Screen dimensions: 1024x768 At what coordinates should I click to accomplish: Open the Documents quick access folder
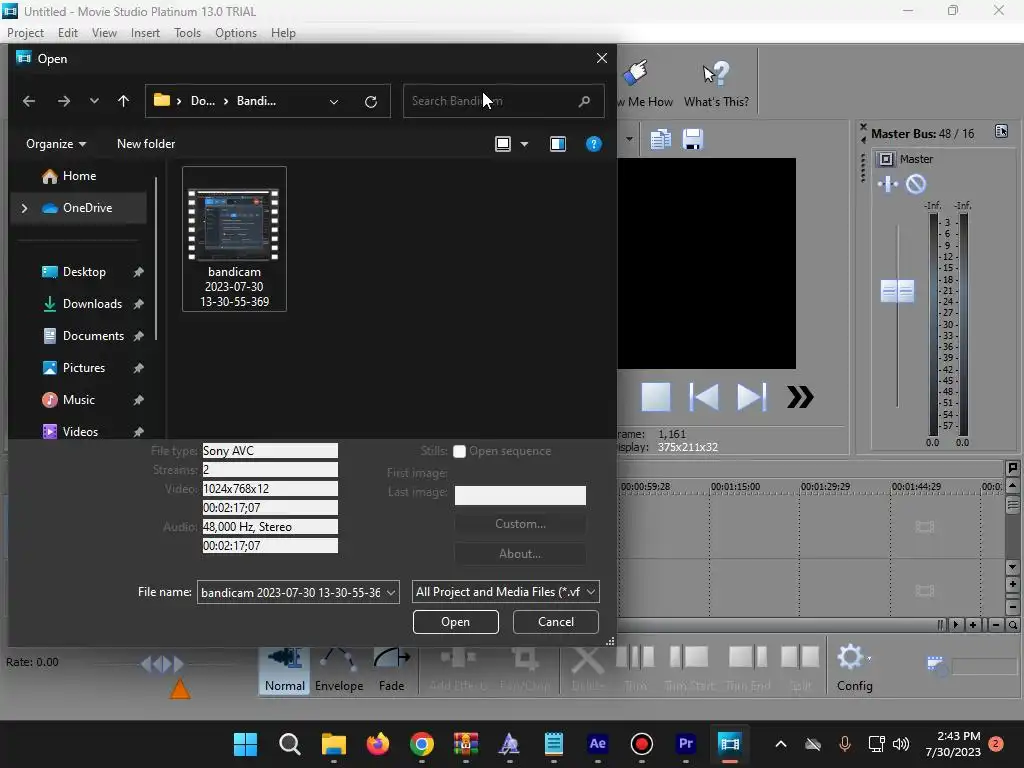click(x=93, y=336)
